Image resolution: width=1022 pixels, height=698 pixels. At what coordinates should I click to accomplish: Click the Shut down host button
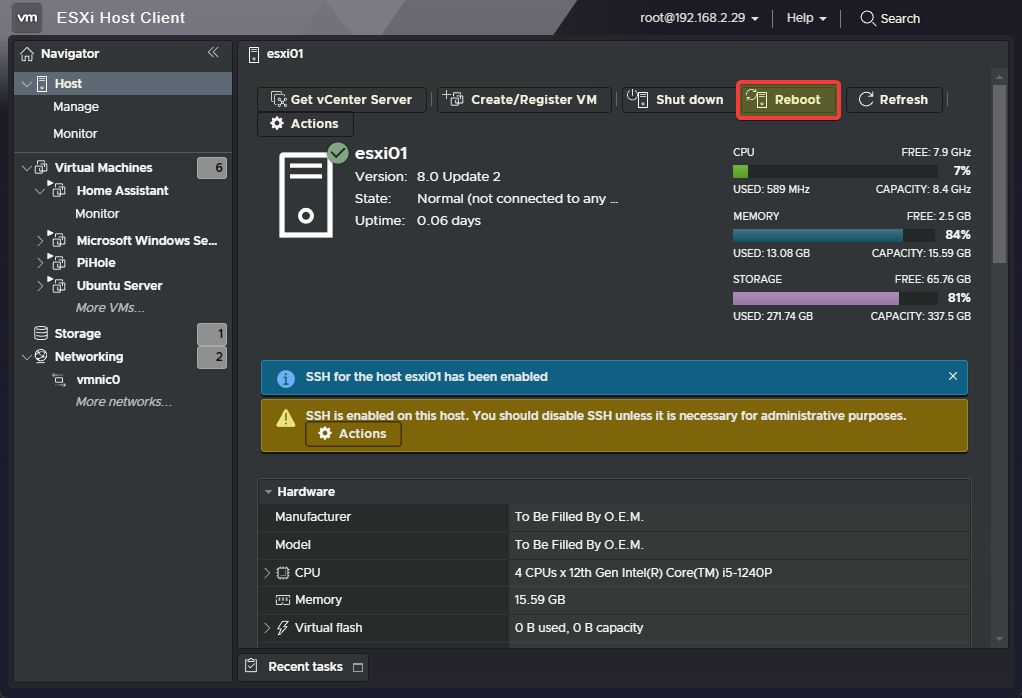pyautogui.click(x=679, y=100)
